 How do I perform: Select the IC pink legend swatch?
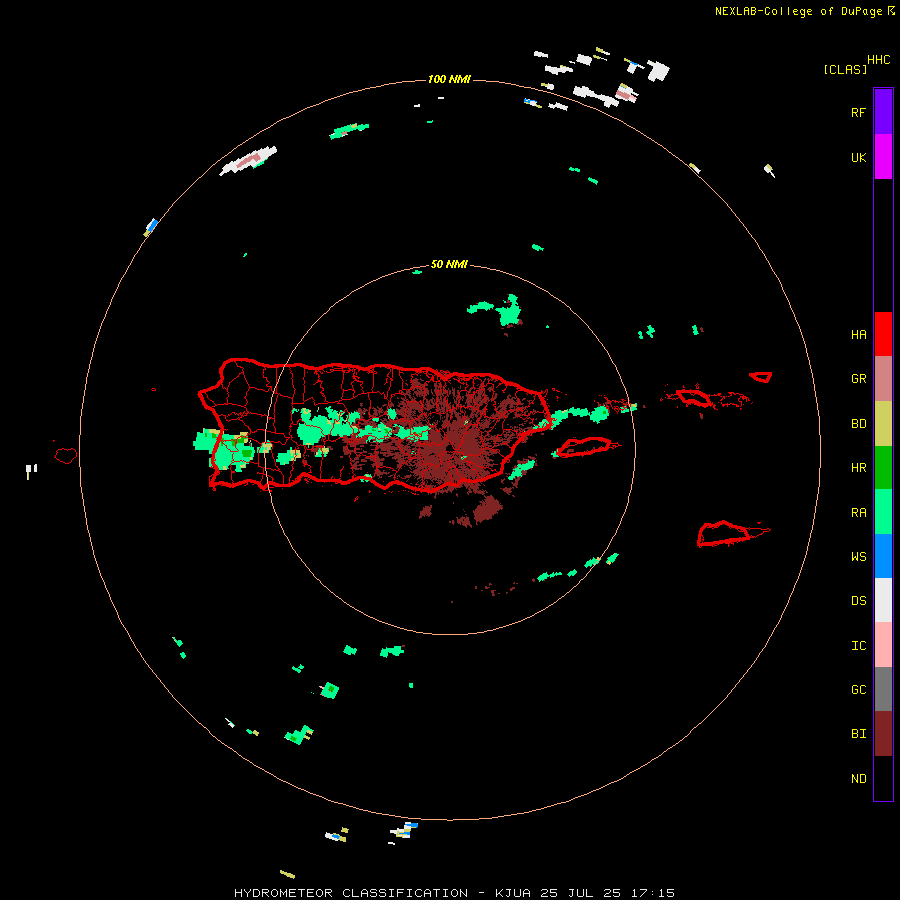pyautogui.click(x=883, y=645)
